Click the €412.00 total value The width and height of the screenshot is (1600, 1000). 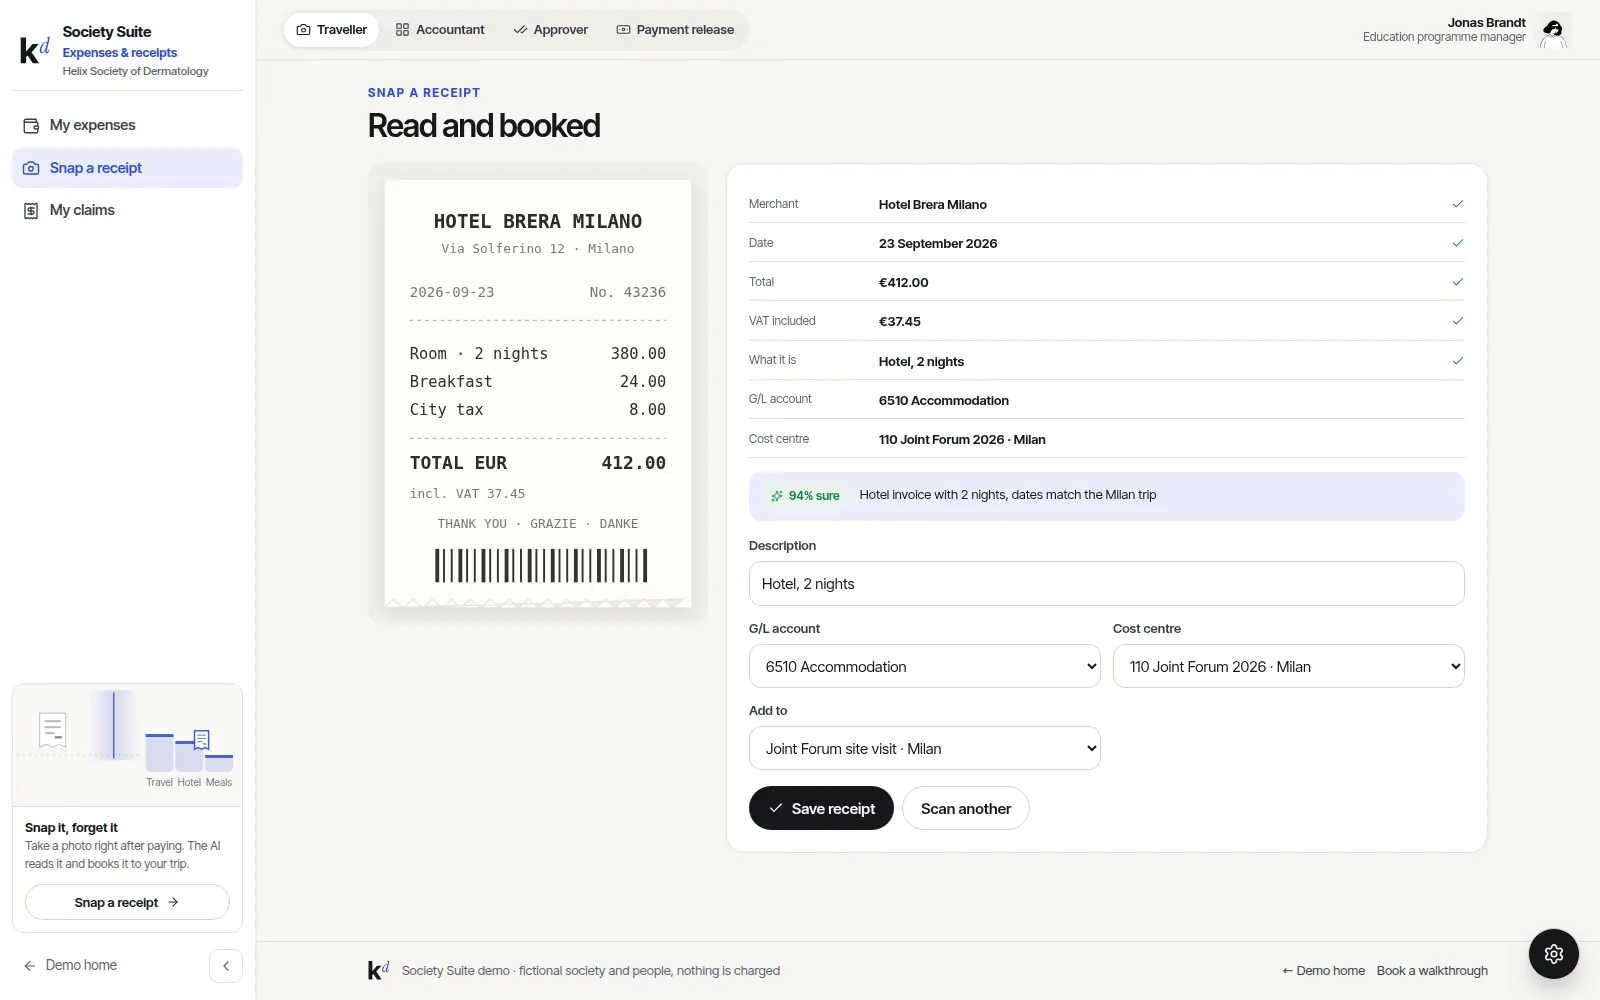coord(903,282)
